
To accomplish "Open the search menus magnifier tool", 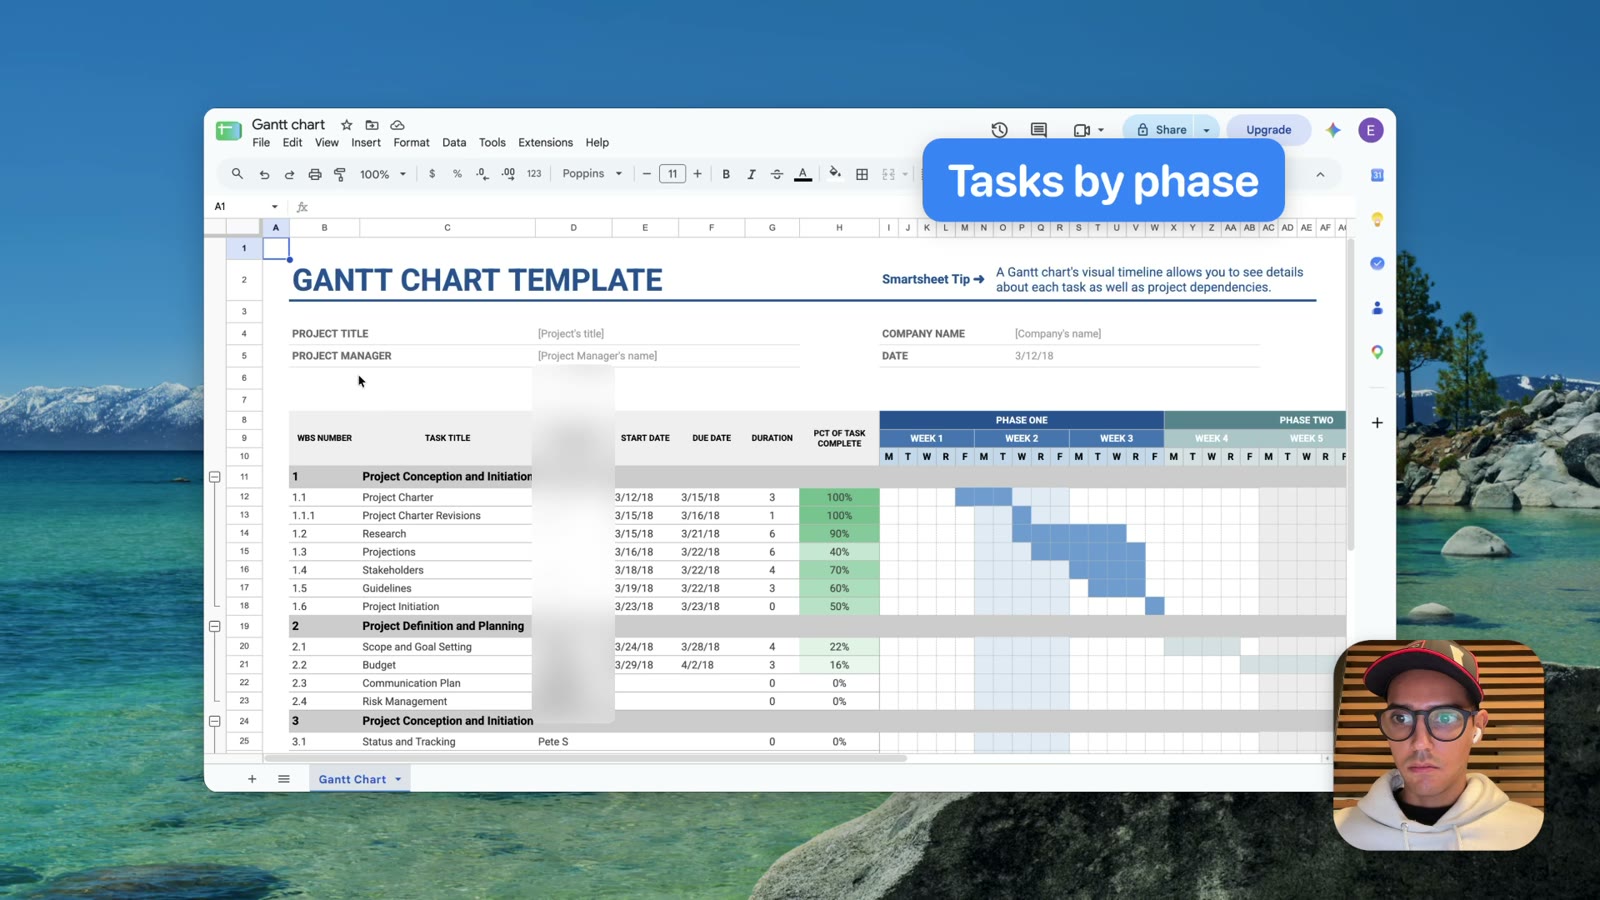I will point(237,174).
